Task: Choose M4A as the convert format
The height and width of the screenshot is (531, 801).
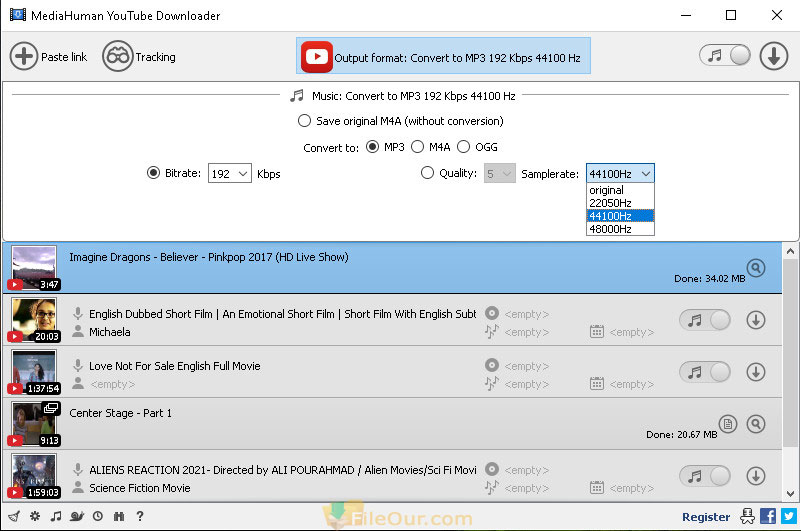Action: [417, 147]
